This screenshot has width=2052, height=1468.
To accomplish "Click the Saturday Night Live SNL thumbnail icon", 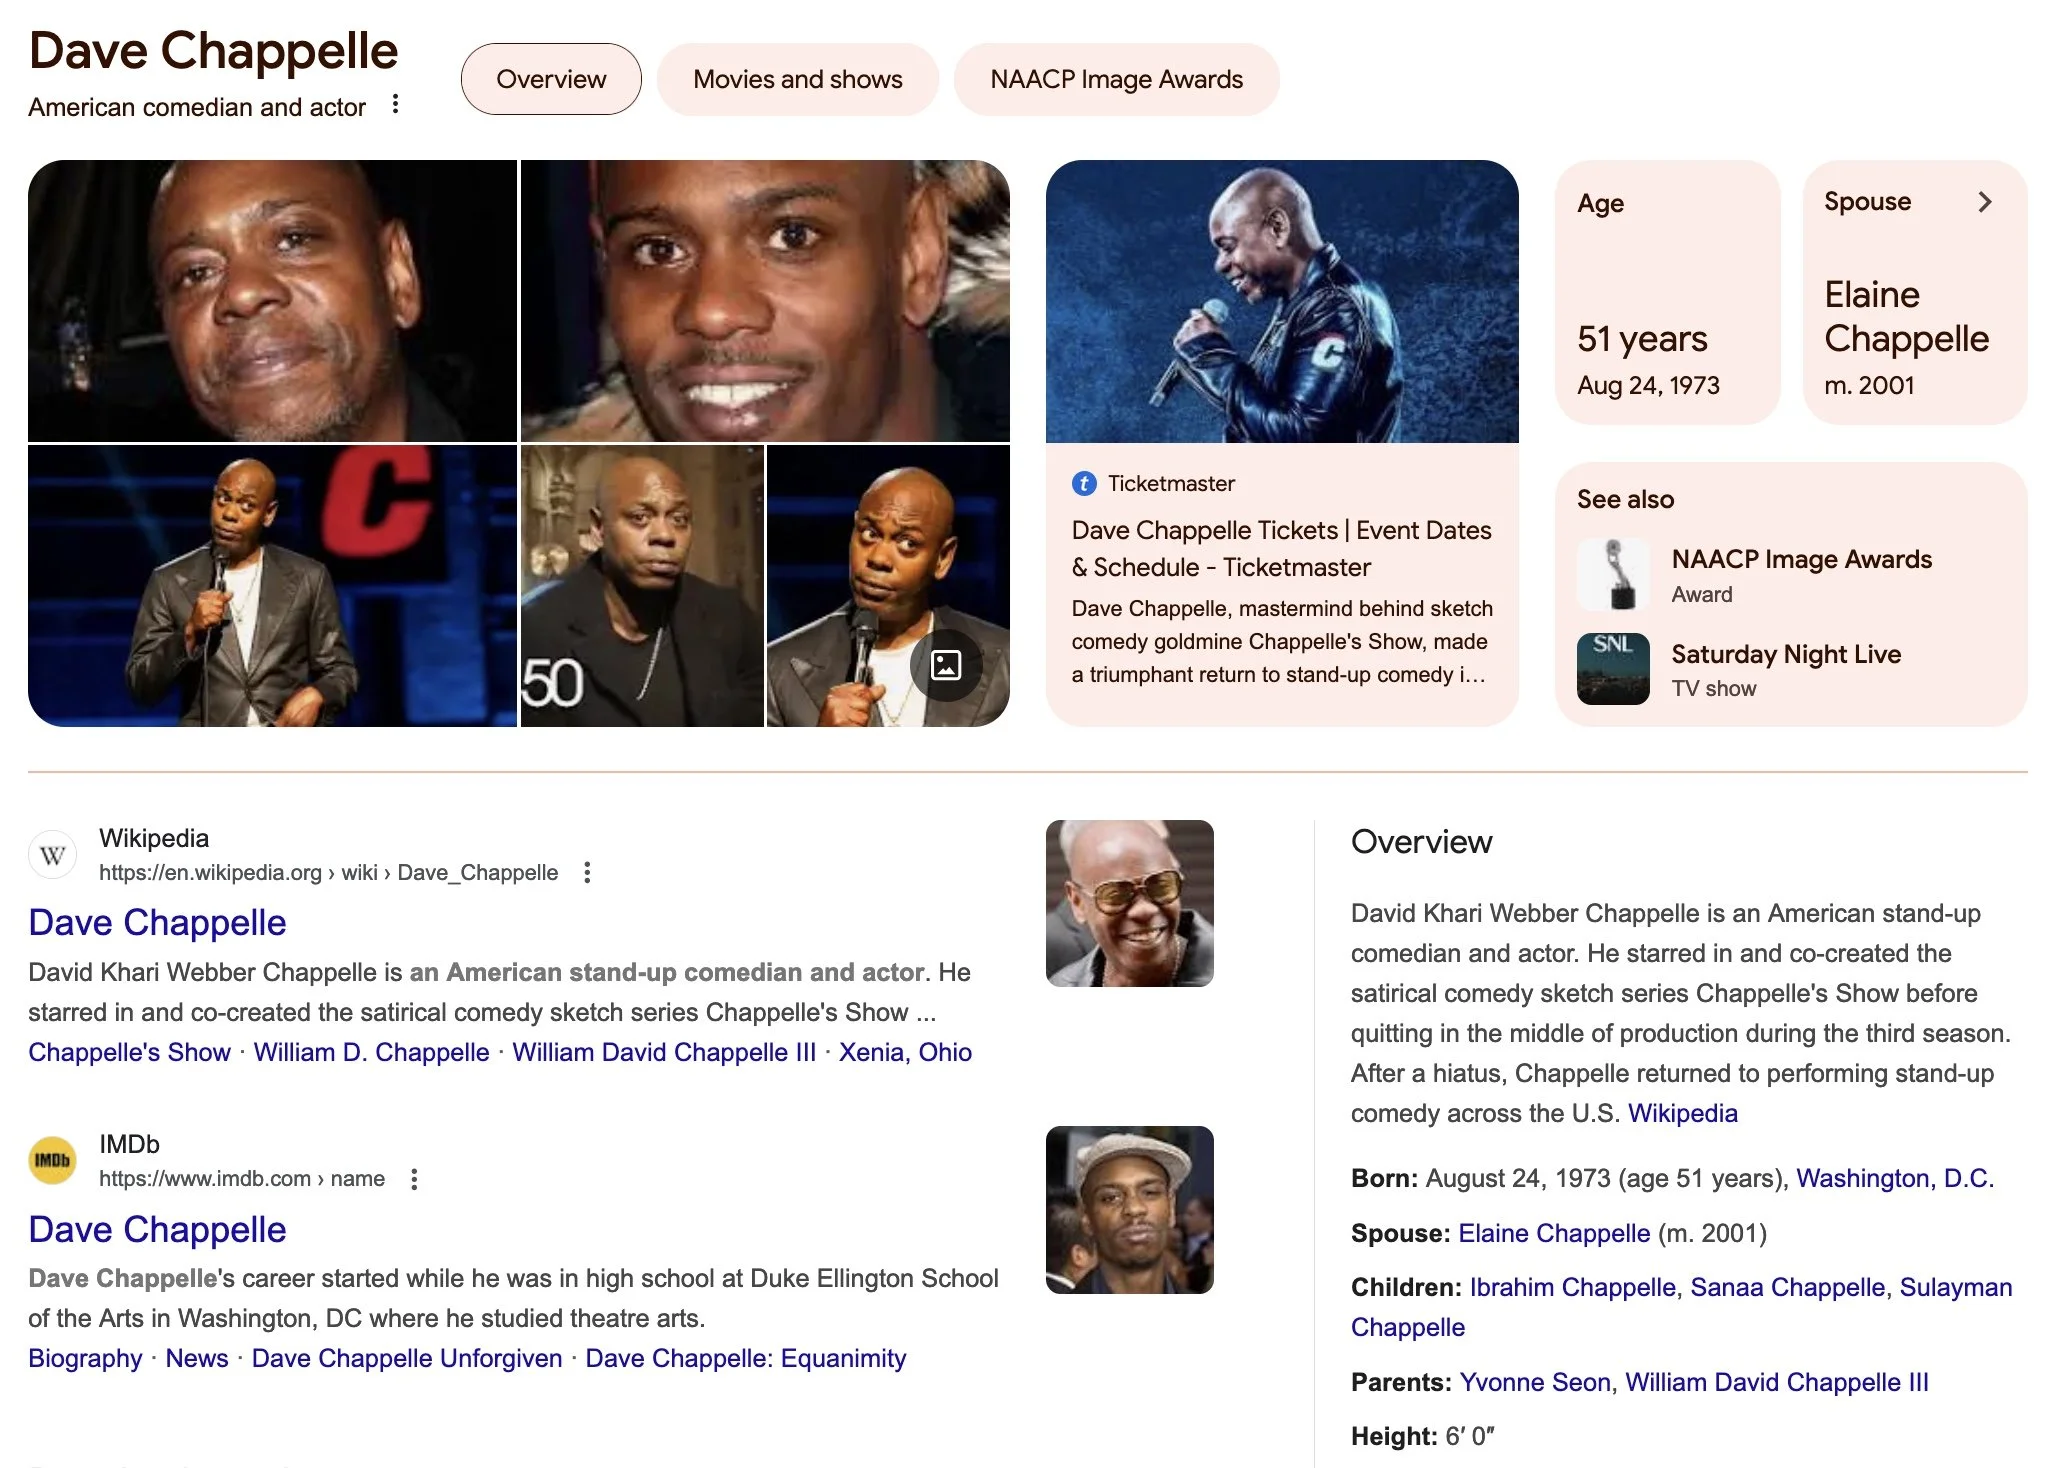I will tap(1613, 669).
